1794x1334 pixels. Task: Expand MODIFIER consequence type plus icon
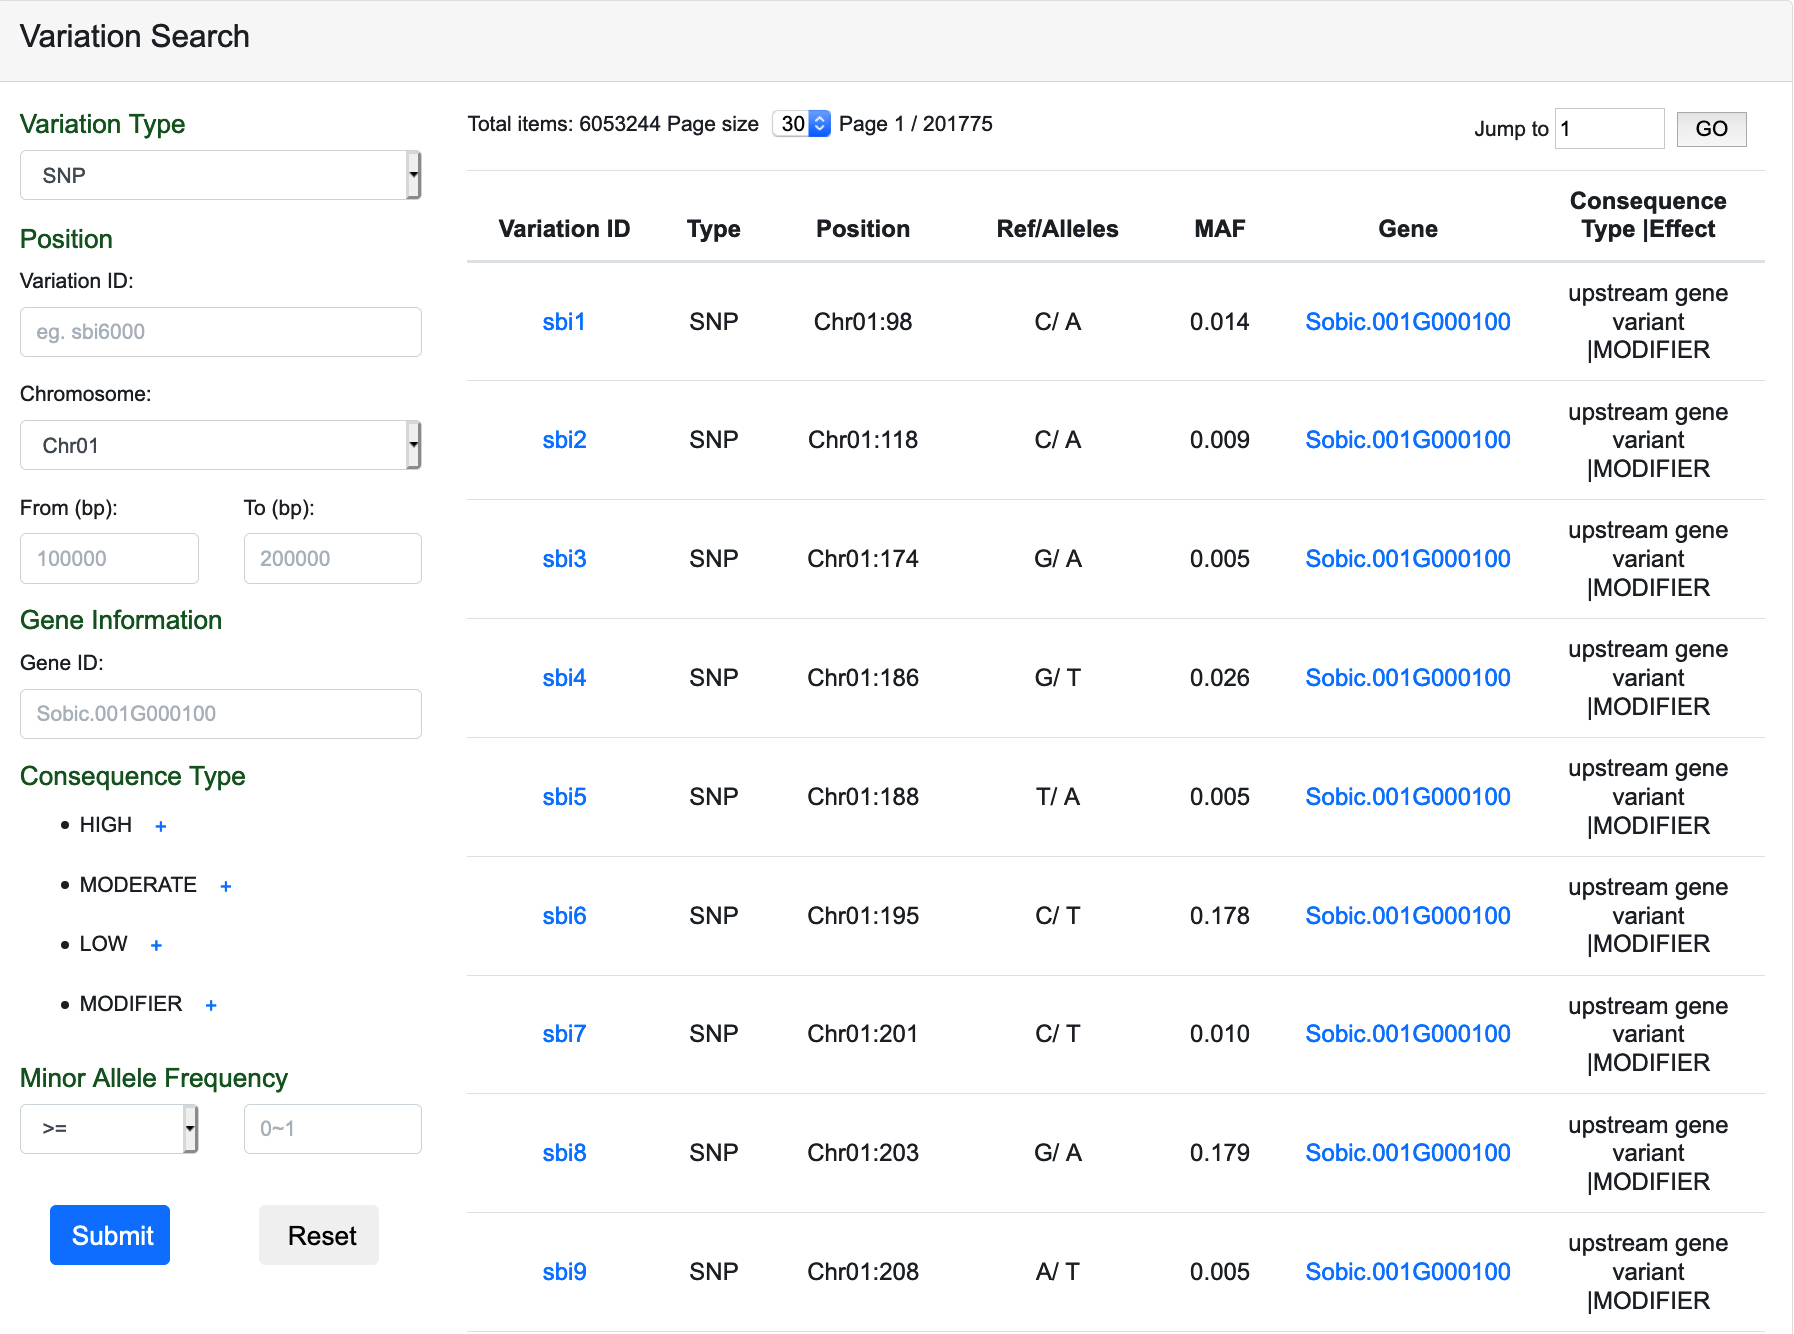(x=211, y=1005)
